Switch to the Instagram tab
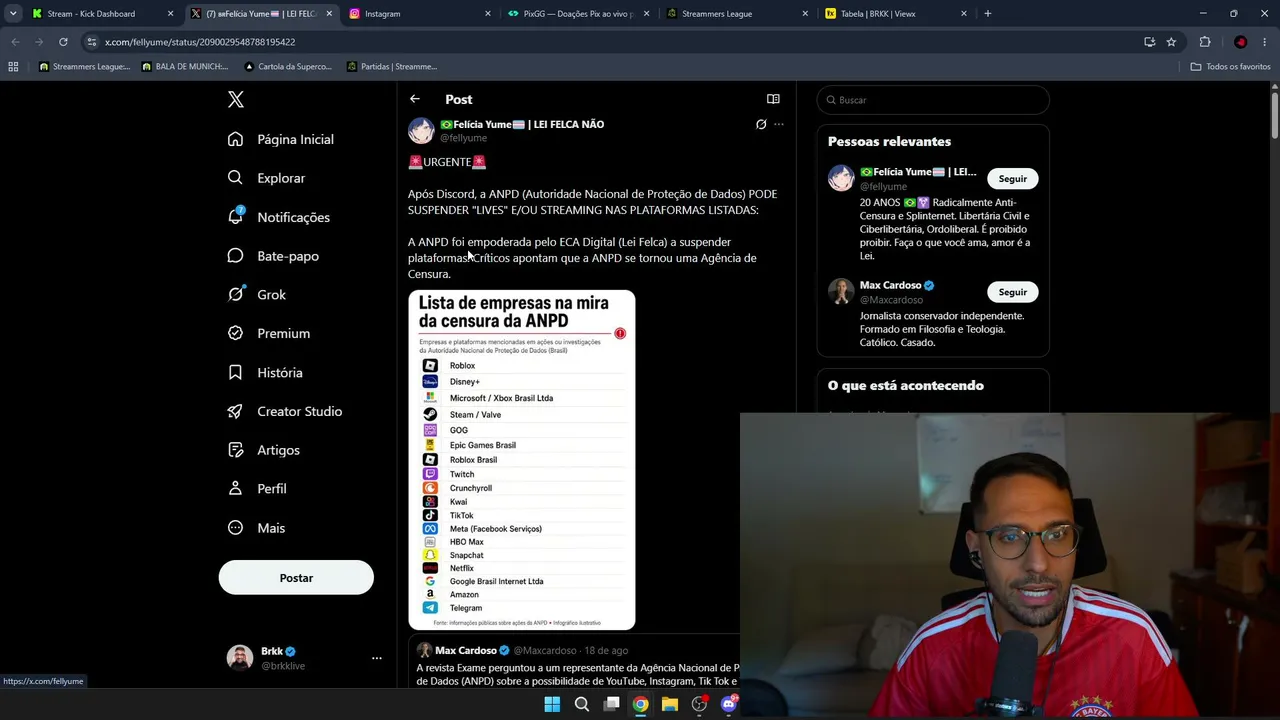This screenshot has width=1280, height=720. [420, 14]
